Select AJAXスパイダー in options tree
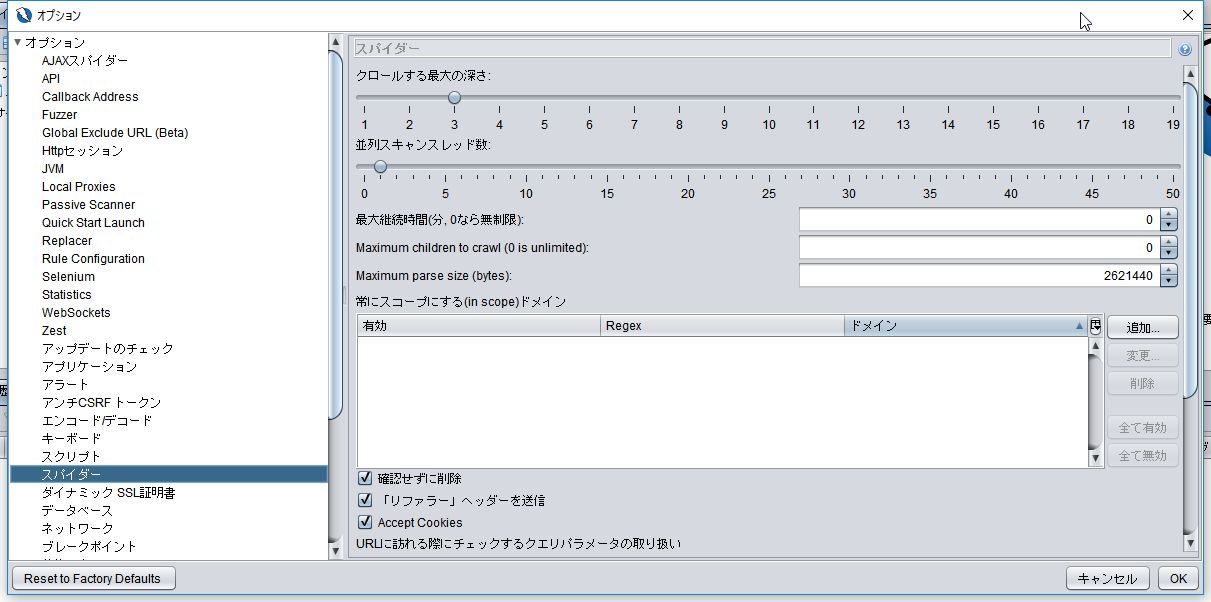This screenshot has height=602, width=1211. click(85, 61)
